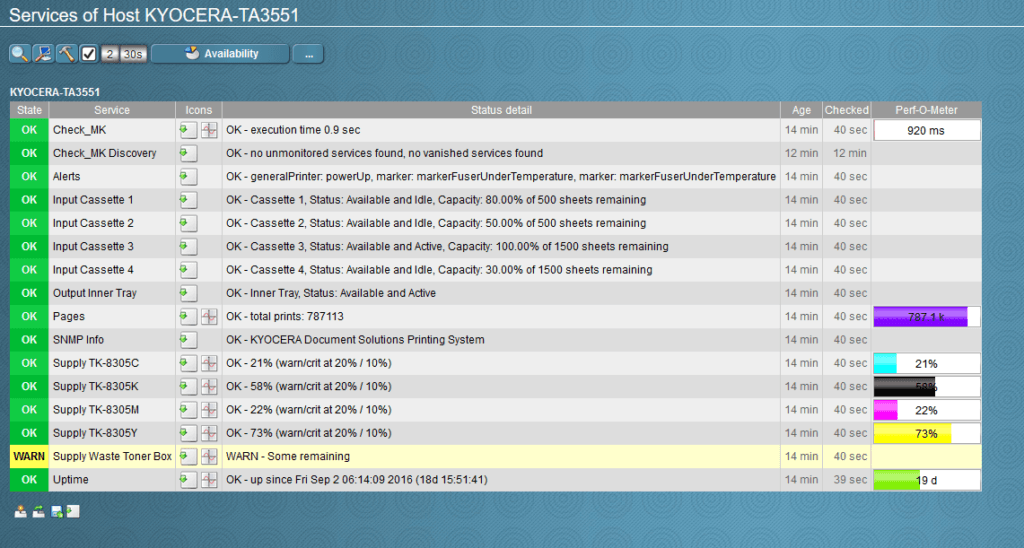Change column count via the '2' button

click(110, 54)
